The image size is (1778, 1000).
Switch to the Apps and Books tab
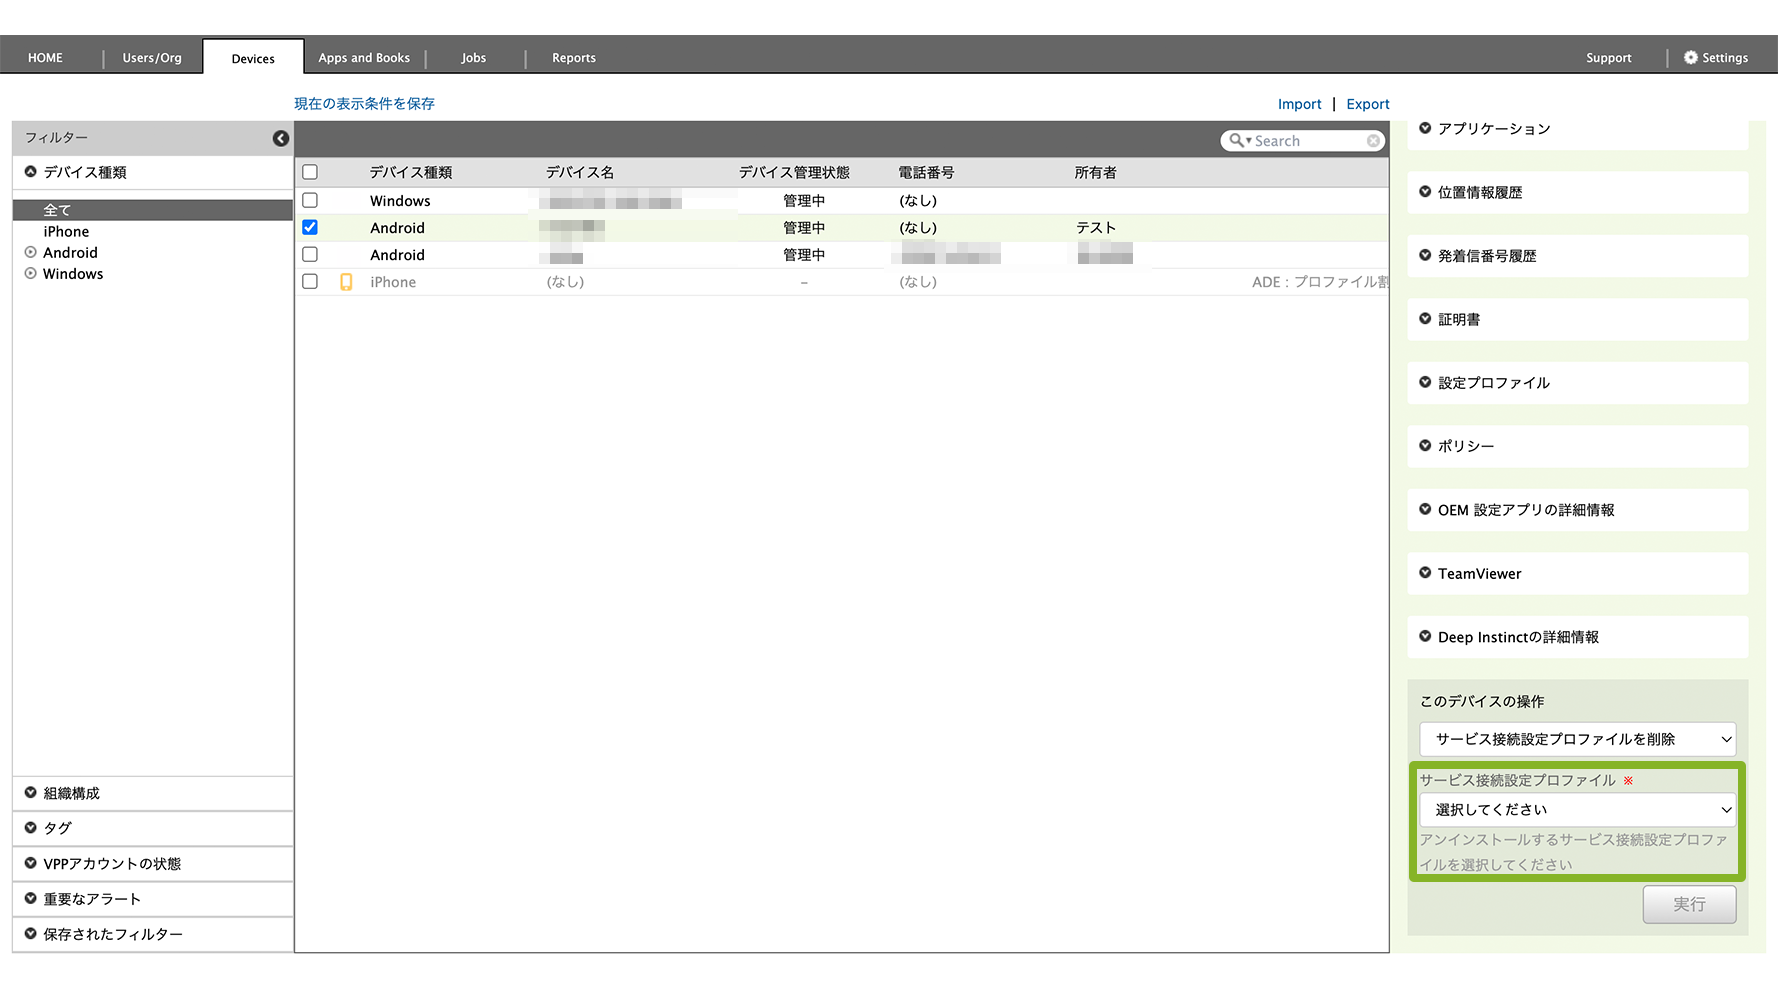tap(364, 58)
